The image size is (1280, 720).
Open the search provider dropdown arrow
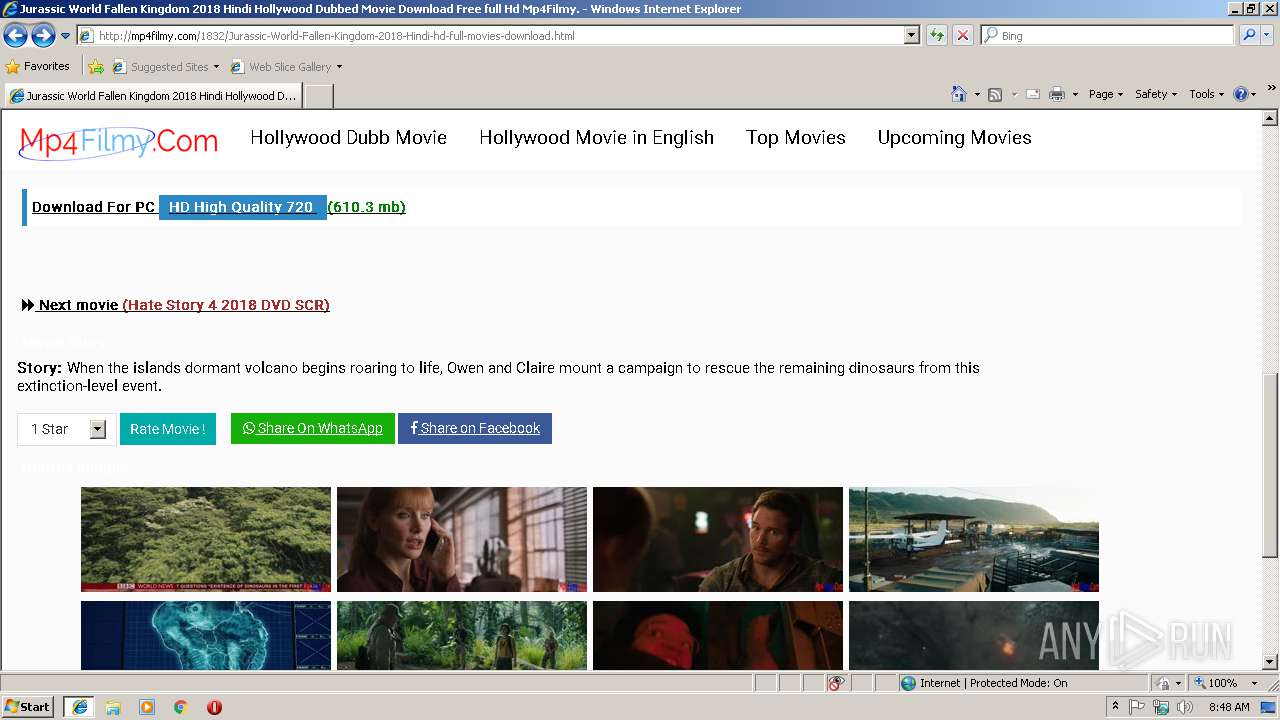tap(1267, 36)
